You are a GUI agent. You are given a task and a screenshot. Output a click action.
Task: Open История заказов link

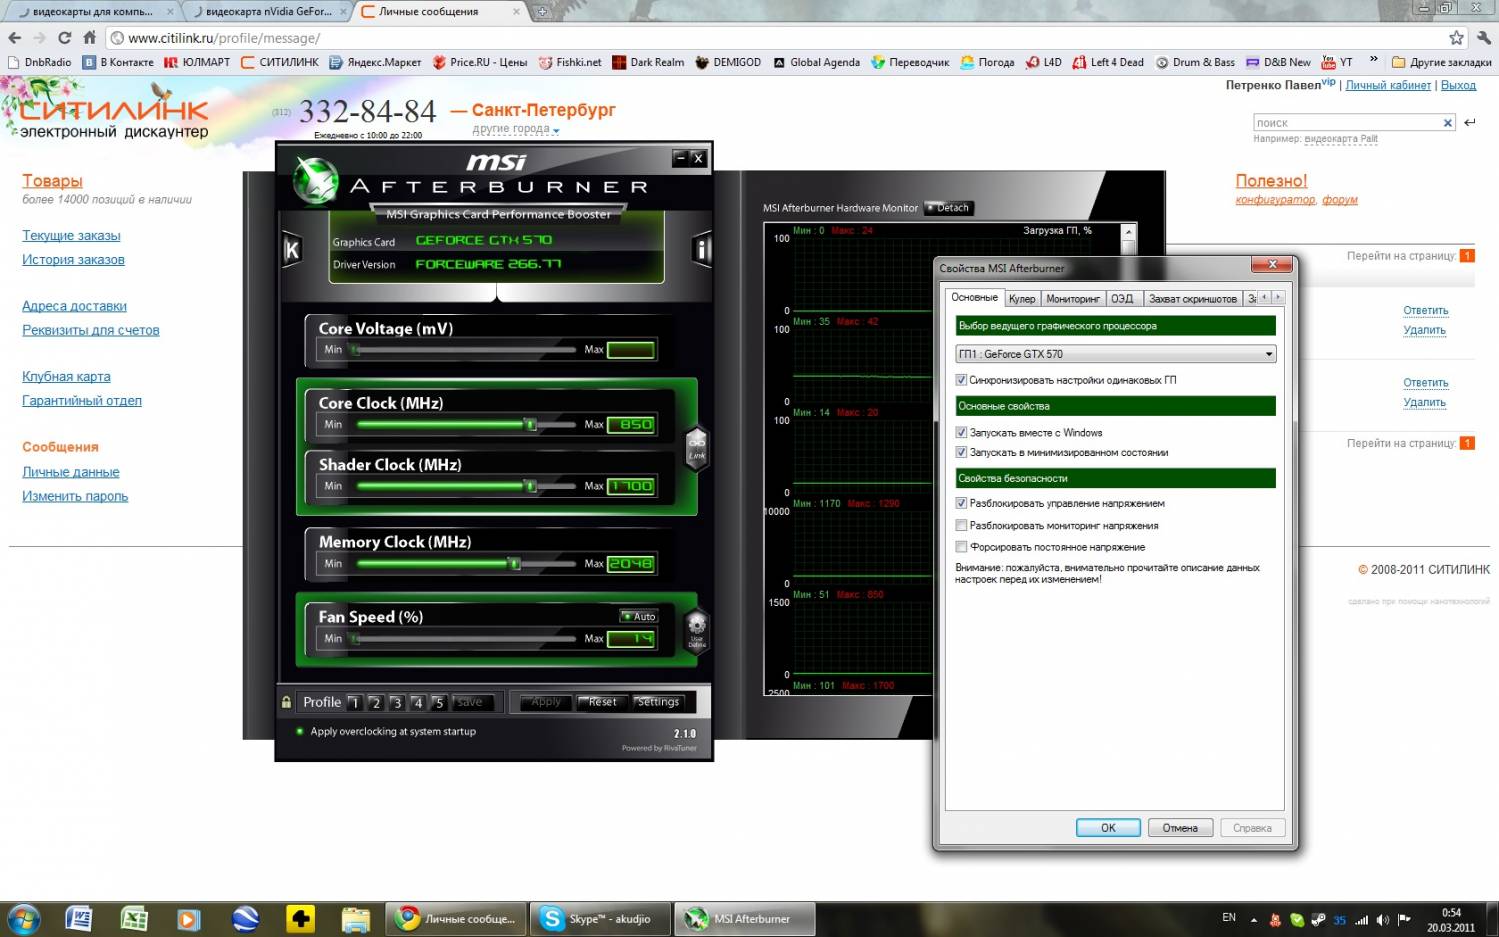tap(73, 260)
